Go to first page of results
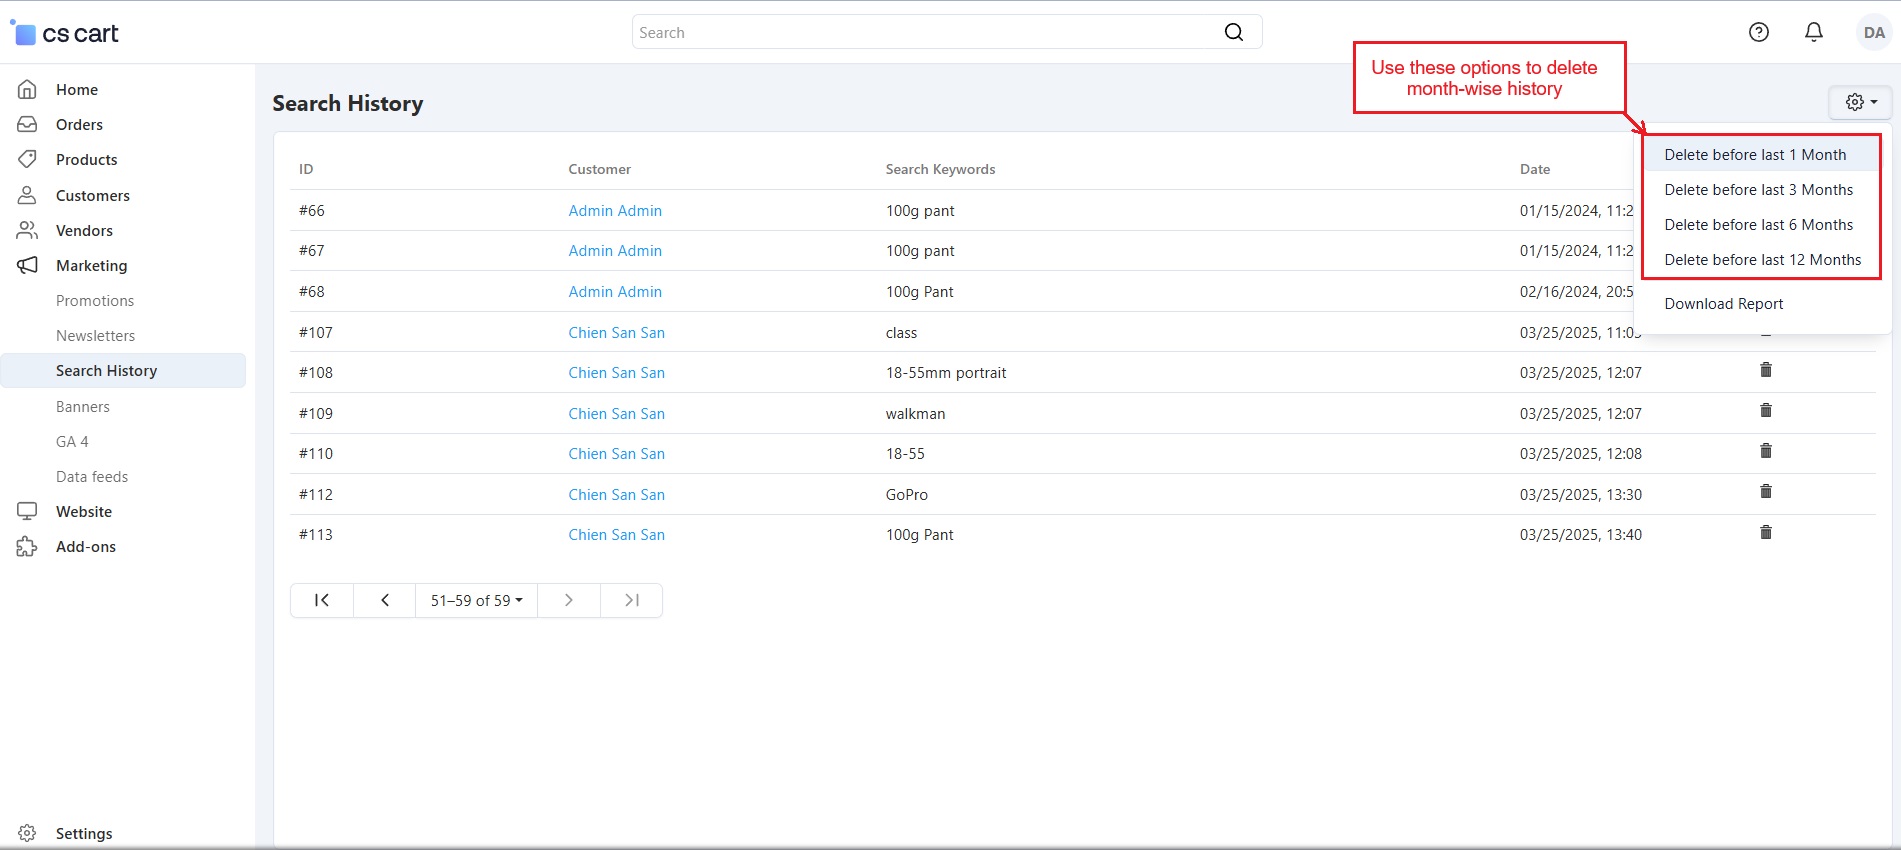Image resolution: width=1901 pixels, height=850 pixels. click(322, 600)
